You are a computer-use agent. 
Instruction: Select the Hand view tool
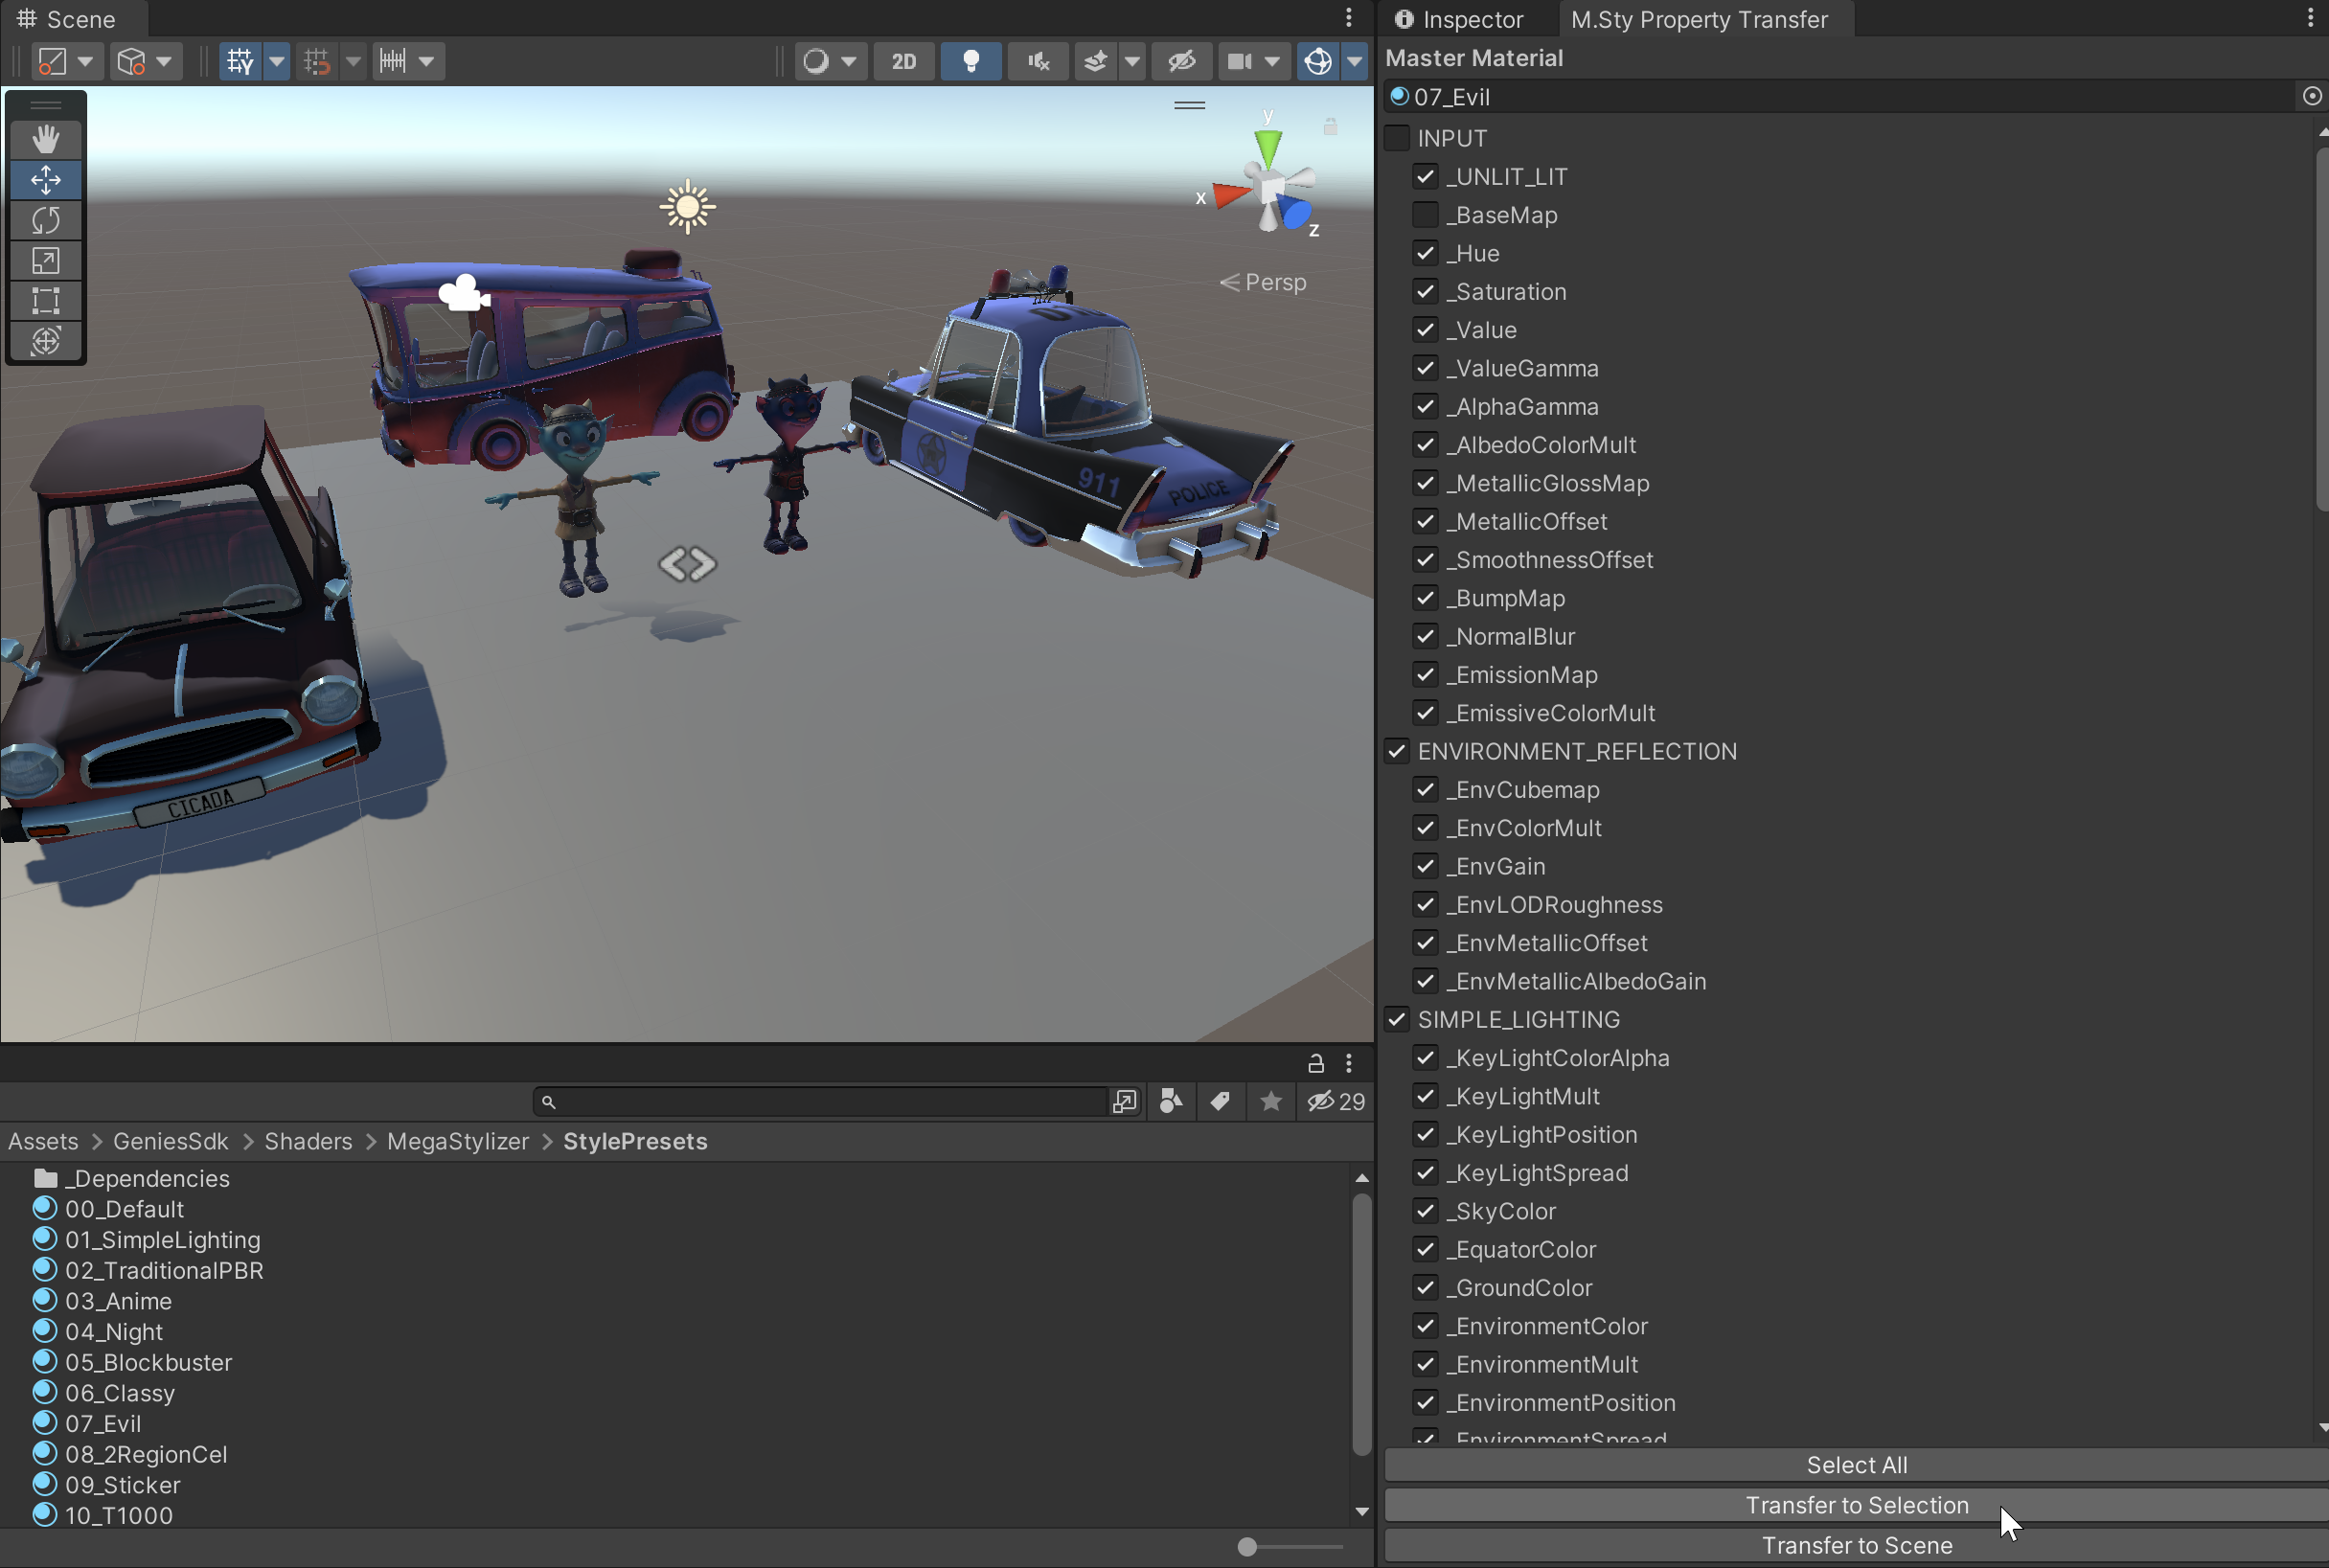tap(46, 138)
